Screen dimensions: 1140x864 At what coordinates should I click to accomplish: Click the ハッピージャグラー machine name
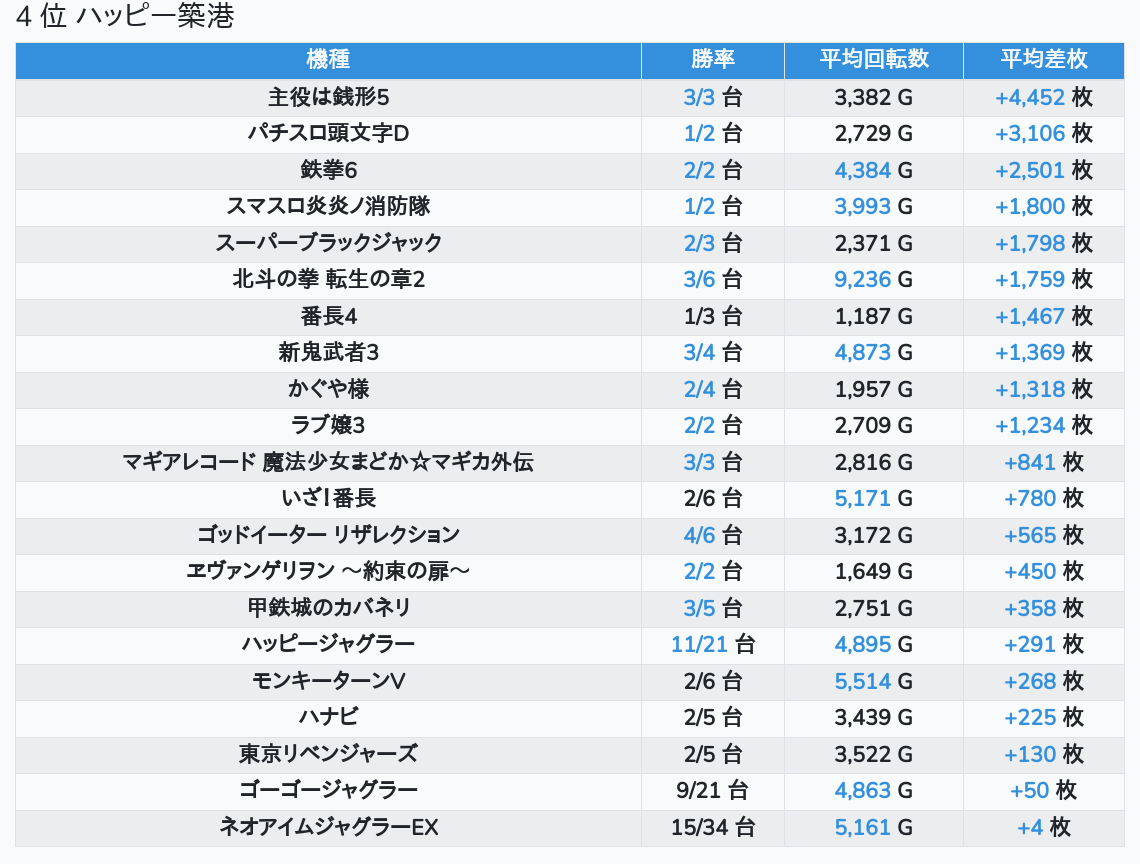pos(328,644)
